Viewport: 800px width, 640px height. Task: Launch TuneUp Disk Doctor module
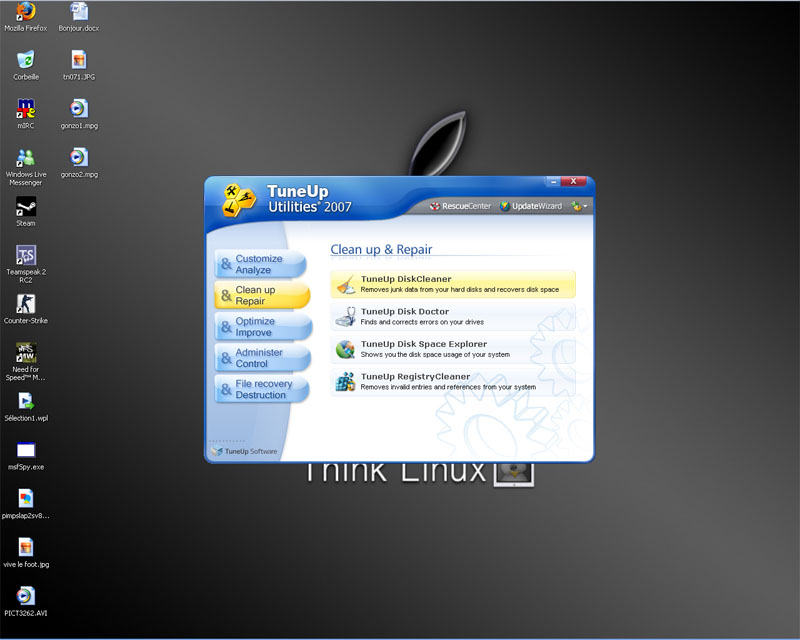(x=453, y=317)
